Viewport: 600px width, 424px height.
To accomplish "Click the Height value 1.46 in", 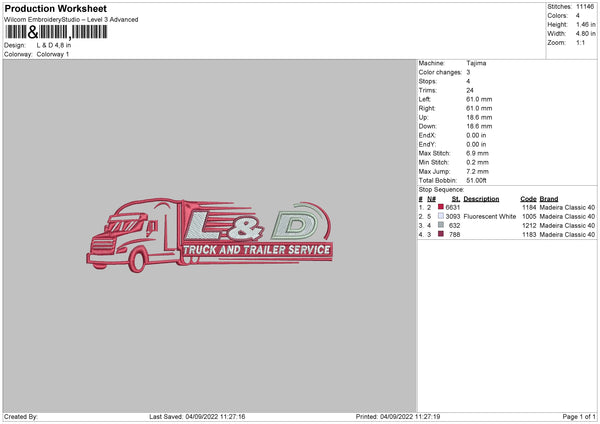I will [x=586, y=24].
